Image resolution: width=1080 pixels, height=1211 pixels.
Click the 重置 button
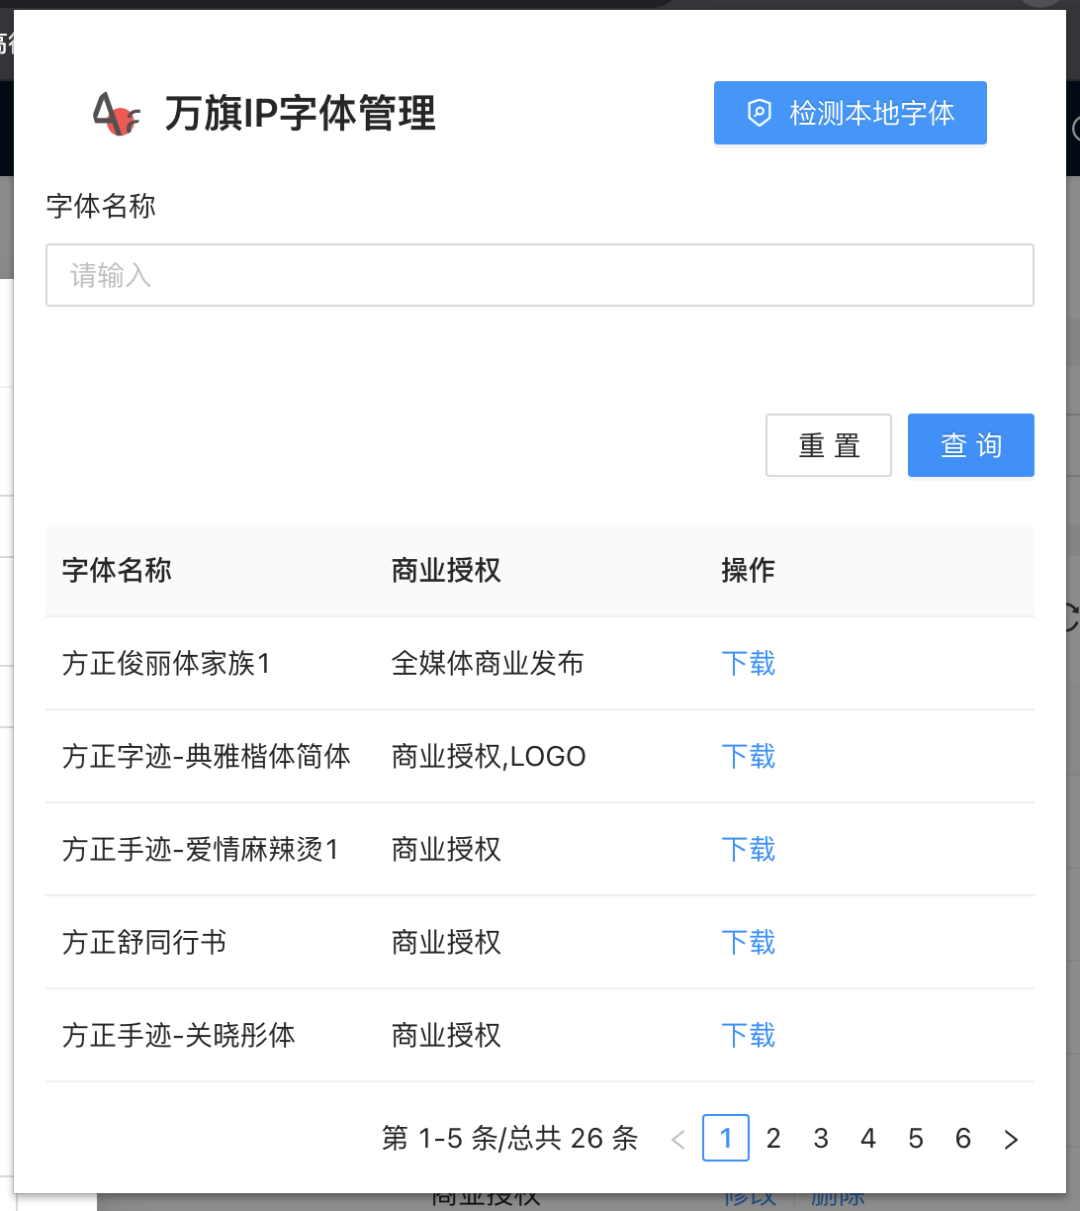click(829, 445)
